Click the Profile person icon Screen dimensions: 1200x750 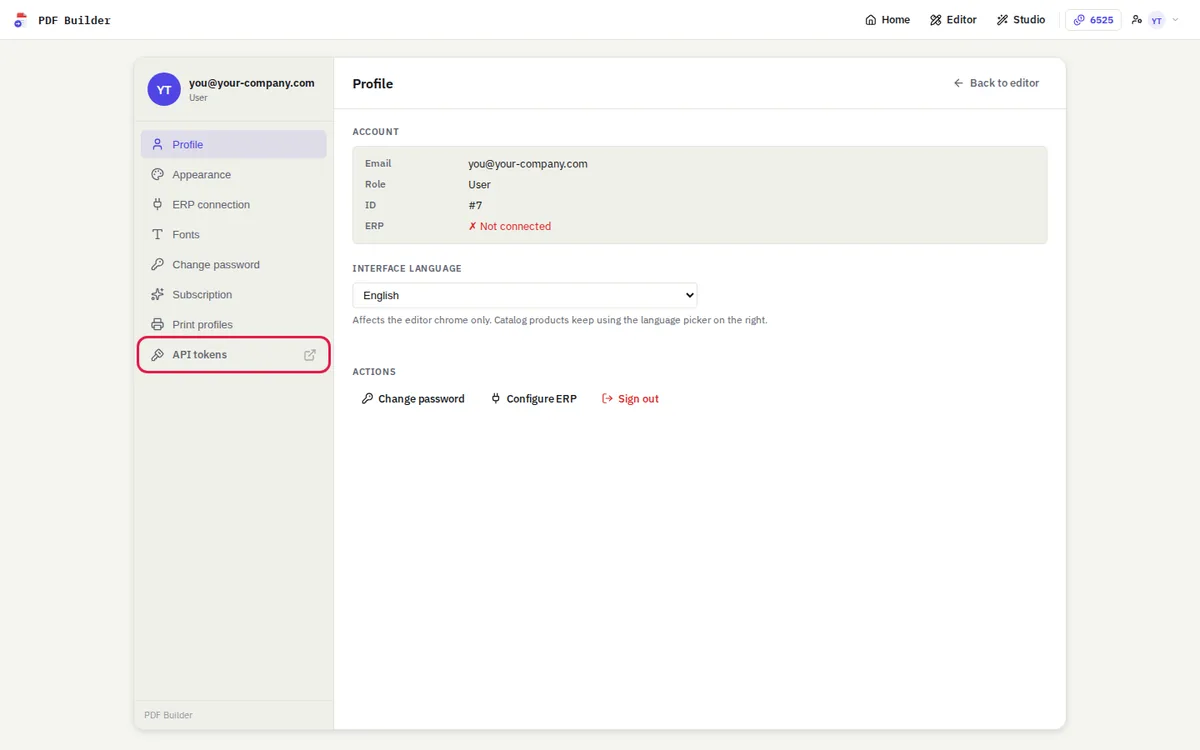click(157, 144)
